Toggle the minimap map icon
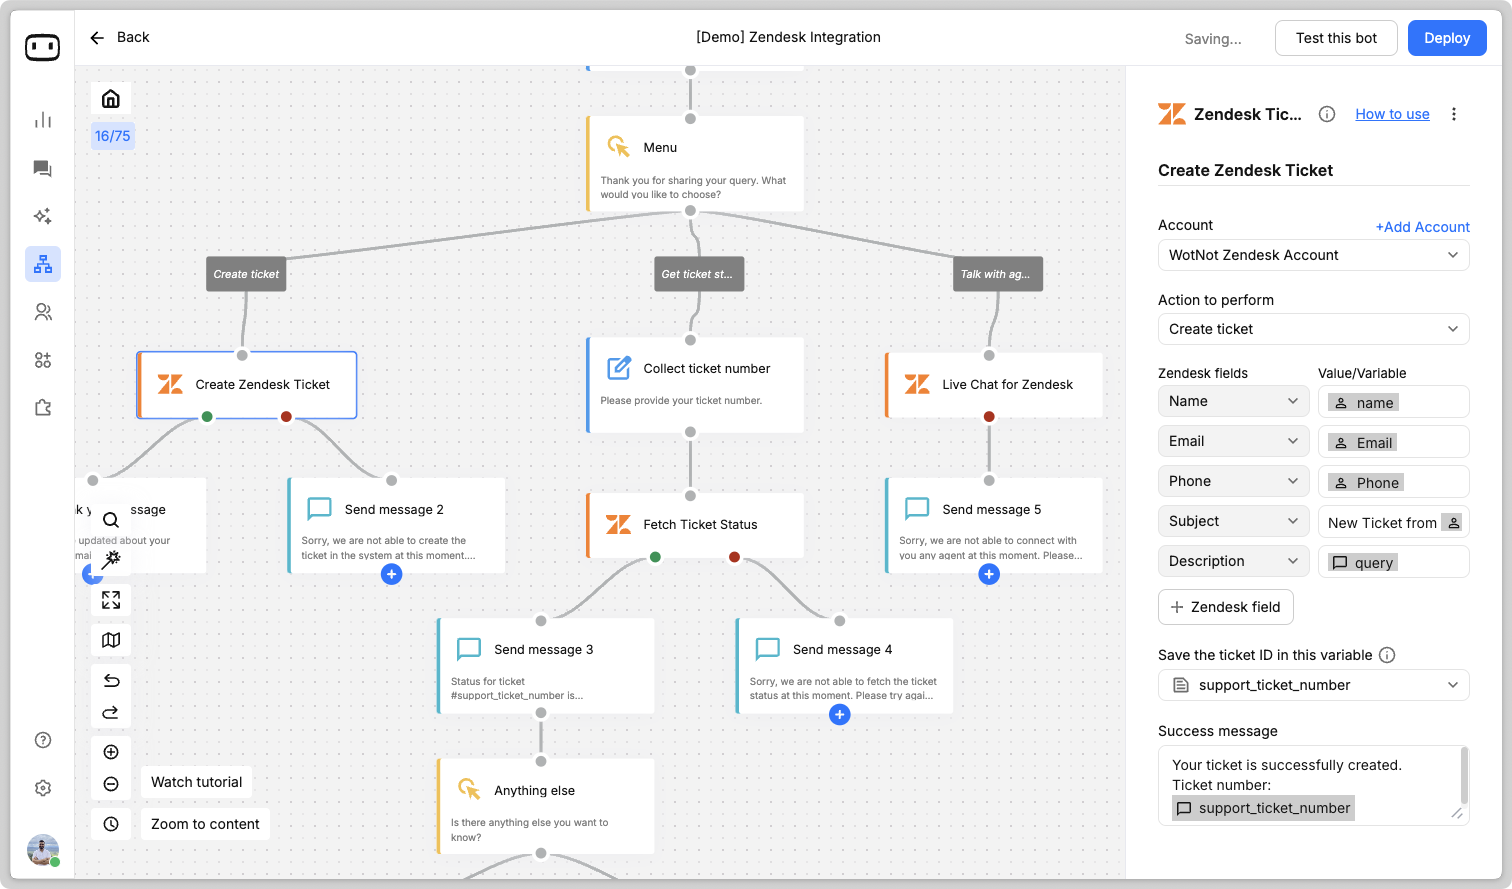The image size is (1512, 889). [111, 640]
